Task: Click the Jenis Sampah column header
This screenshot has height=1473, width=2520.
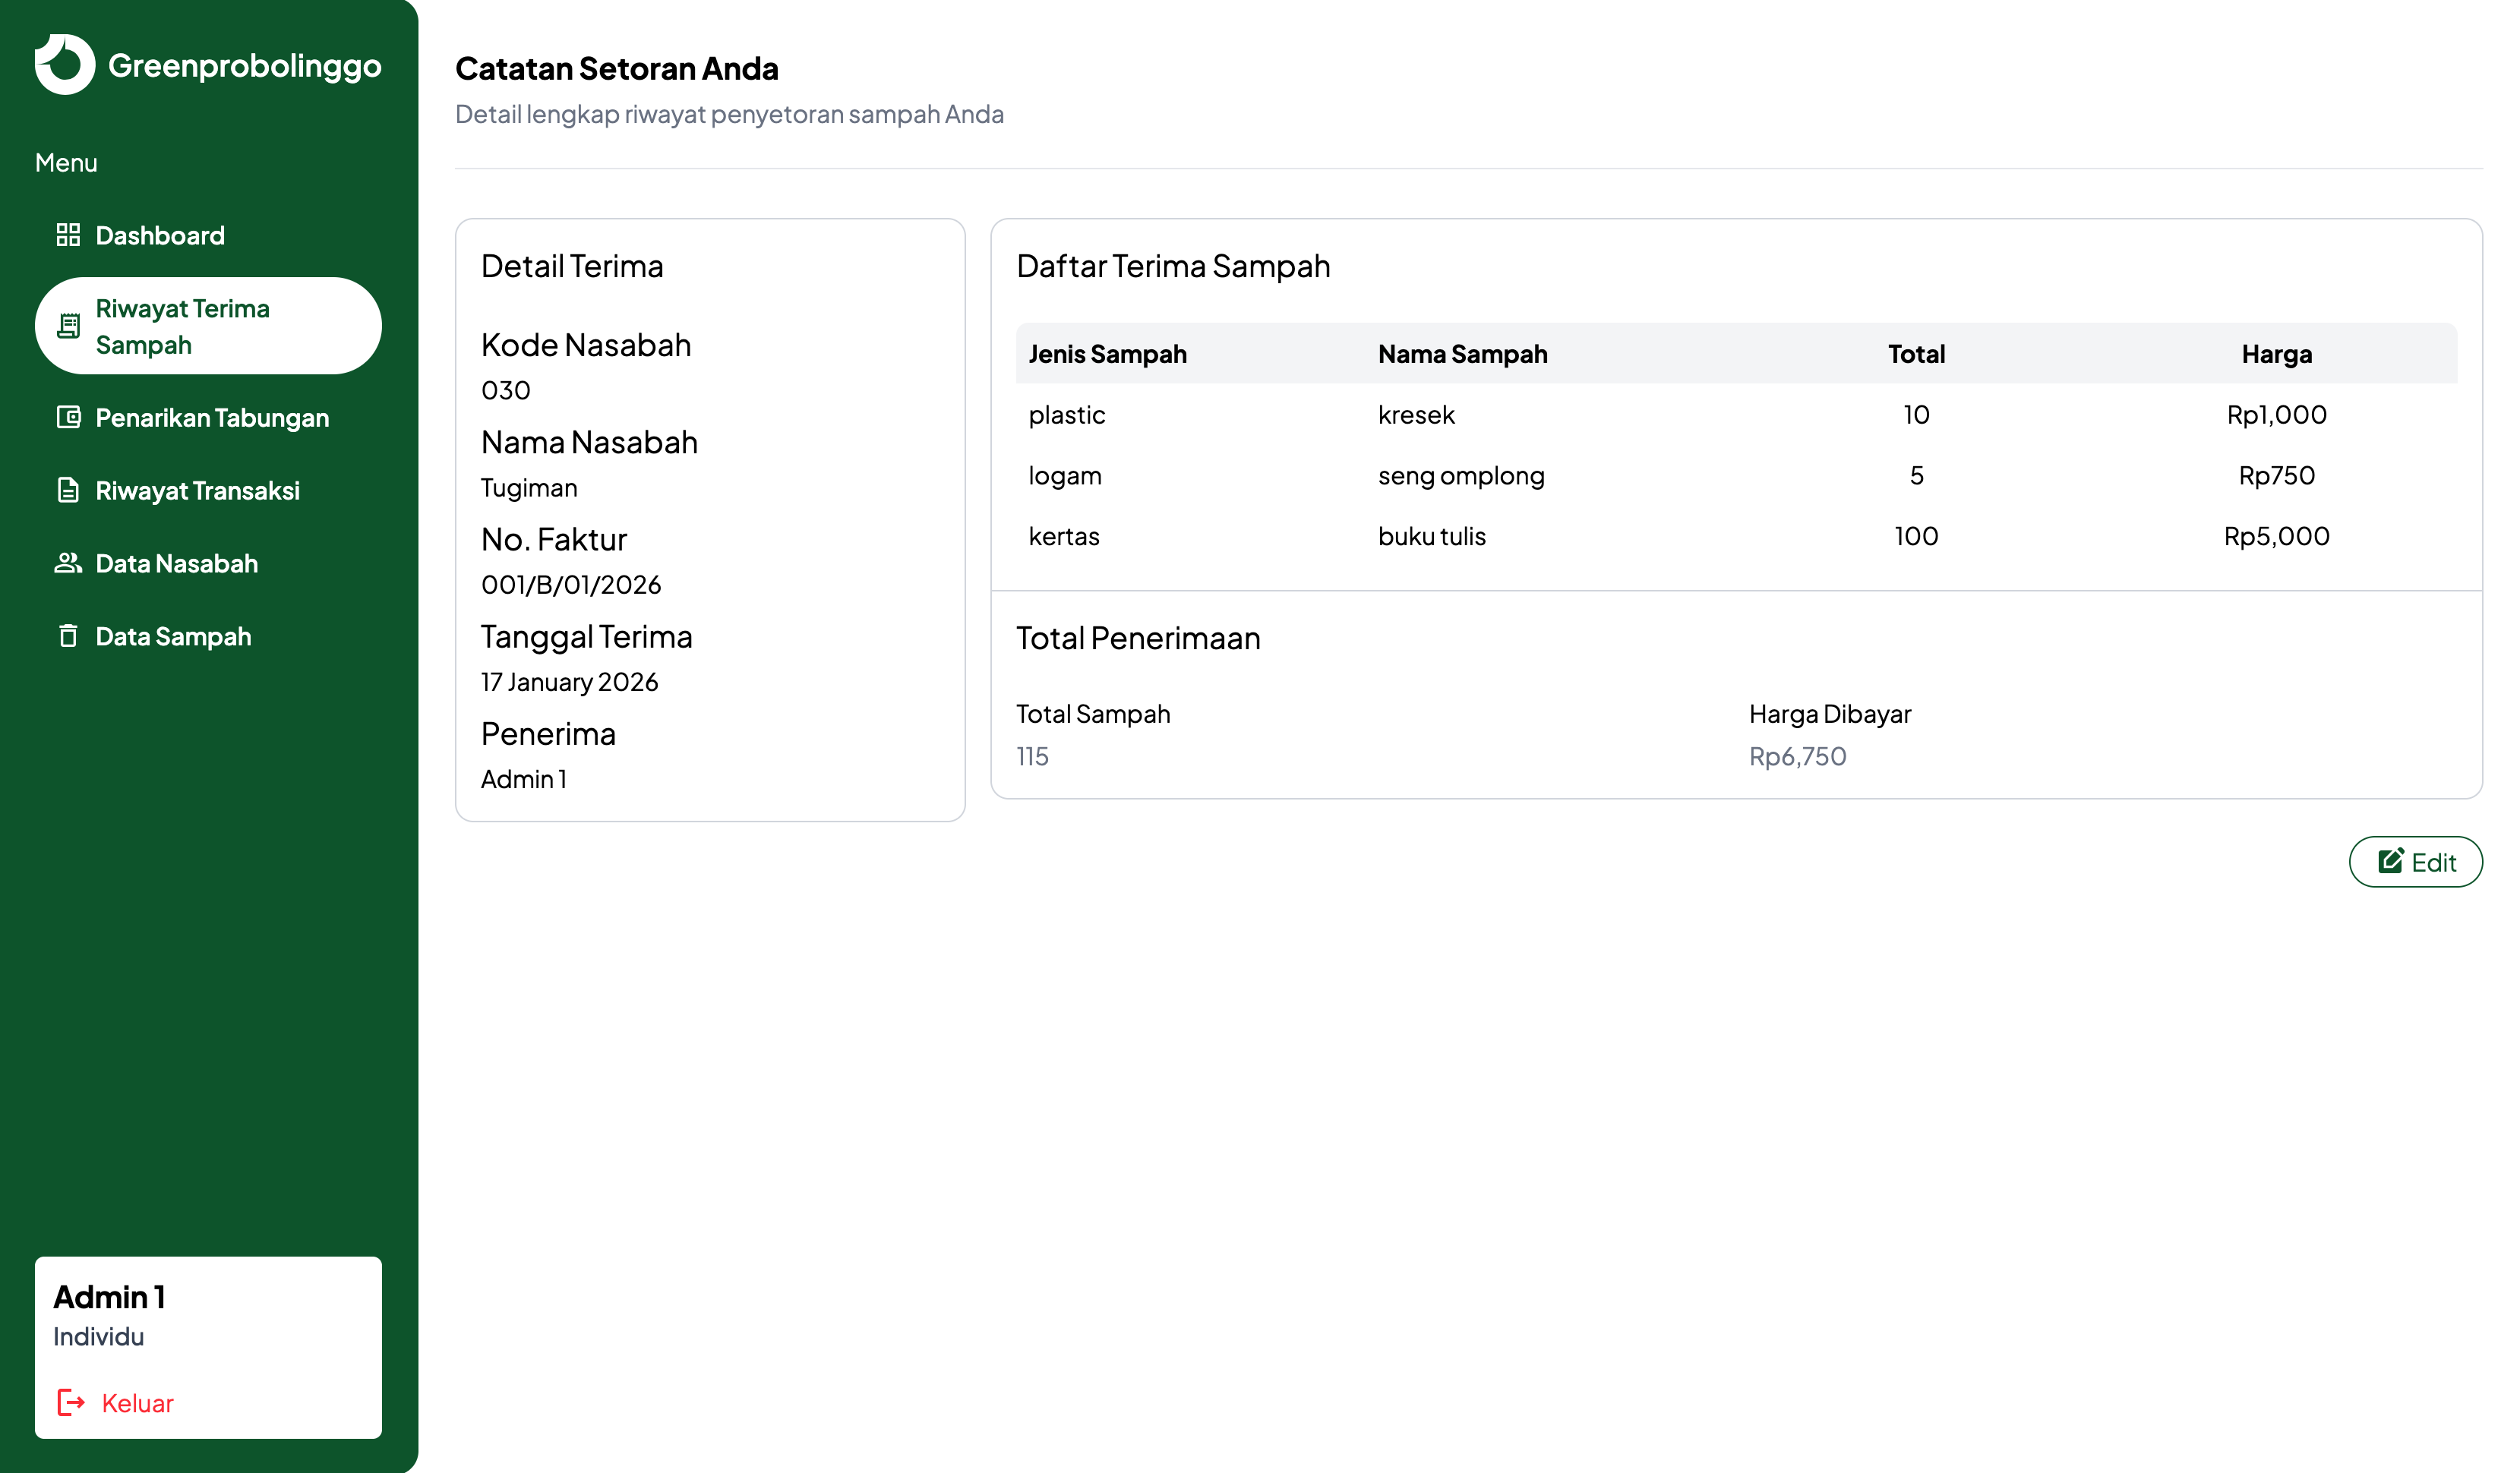Action: tap(1107, 353)
